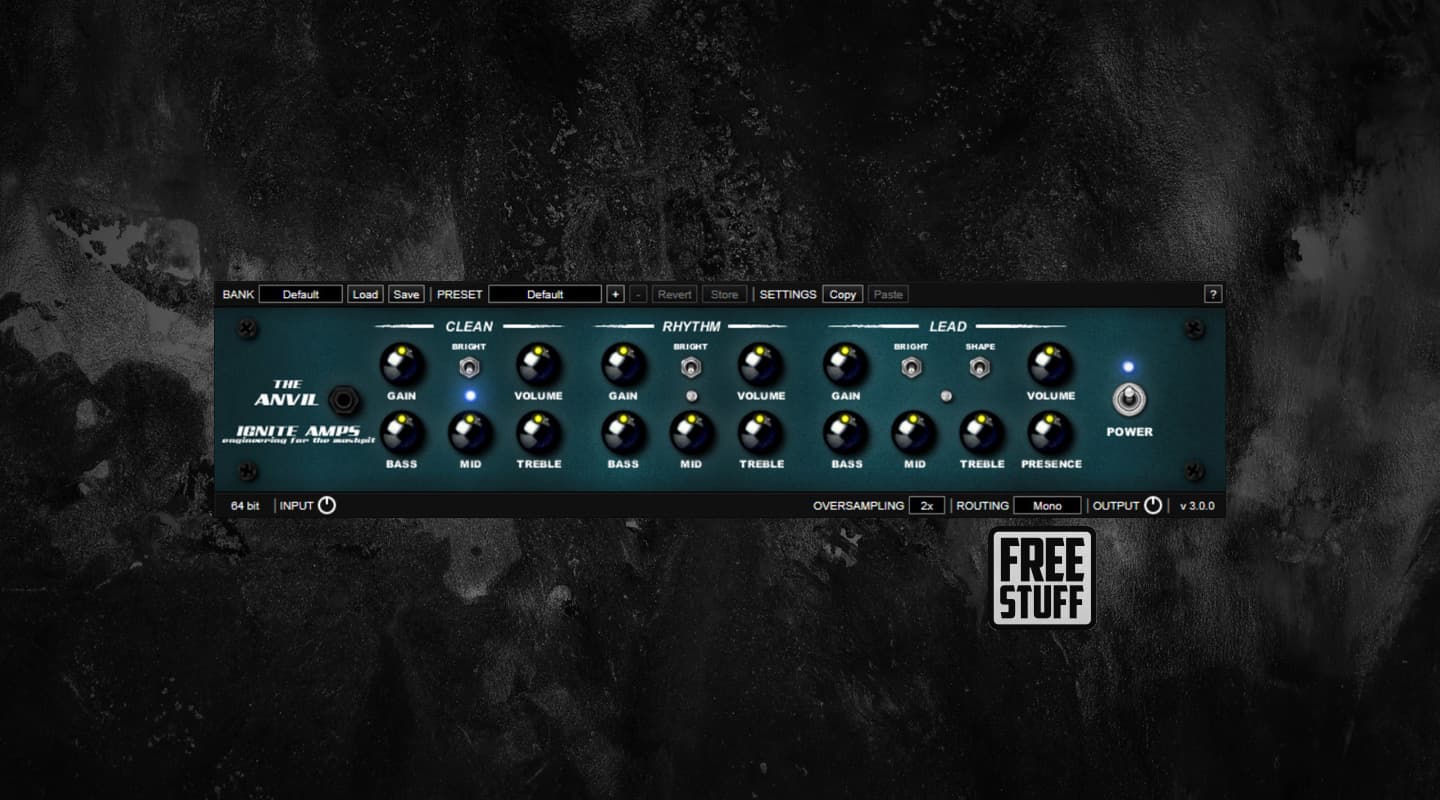Toggle the Lead channel Bright switch
Screen dimensions: 1440x800
[x=911, y=367]
